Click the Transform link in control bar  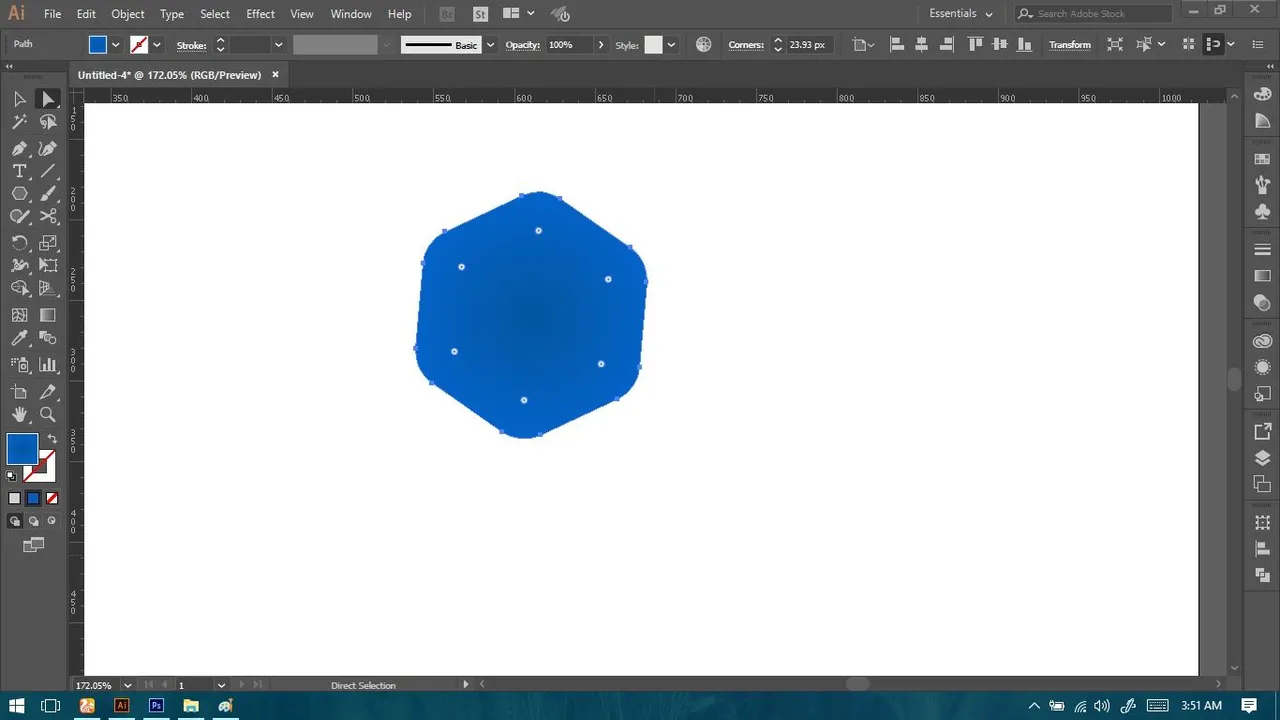1070,45
